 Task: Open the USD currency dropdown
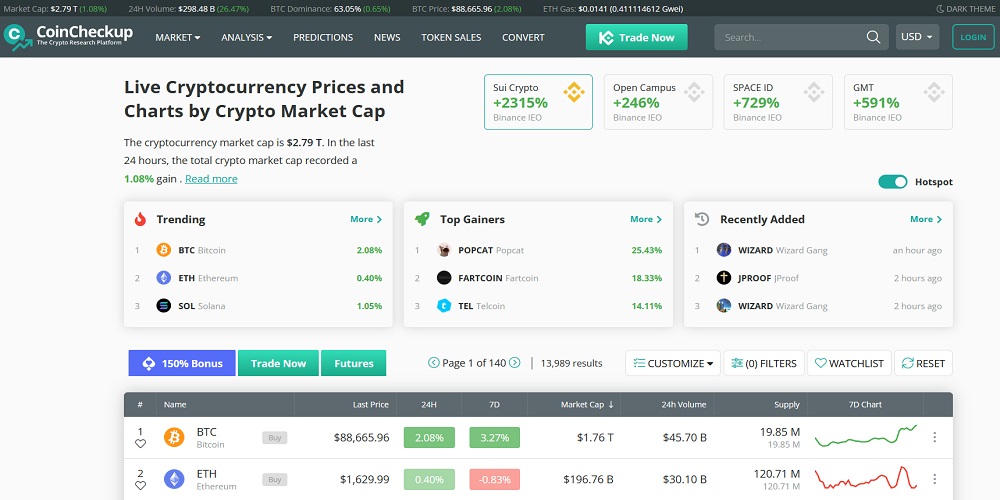coord(917,37)
